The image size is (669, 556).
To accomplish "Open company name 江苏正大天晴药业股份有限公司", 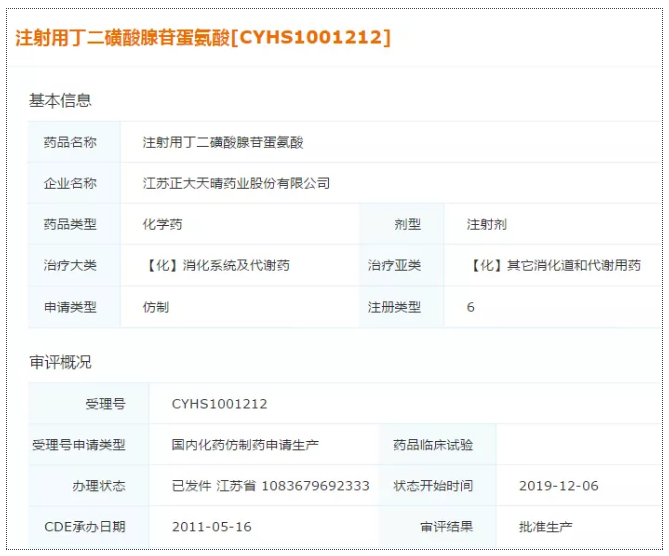I will (236, 183).
